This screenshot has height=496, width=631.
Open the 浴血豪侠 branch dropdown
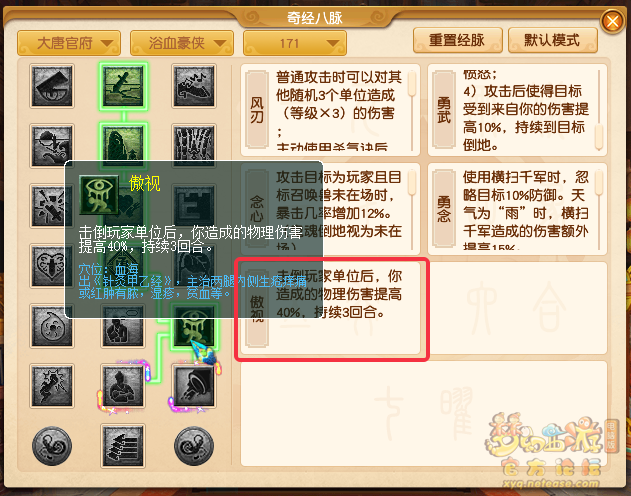click(x=182, y=43)
